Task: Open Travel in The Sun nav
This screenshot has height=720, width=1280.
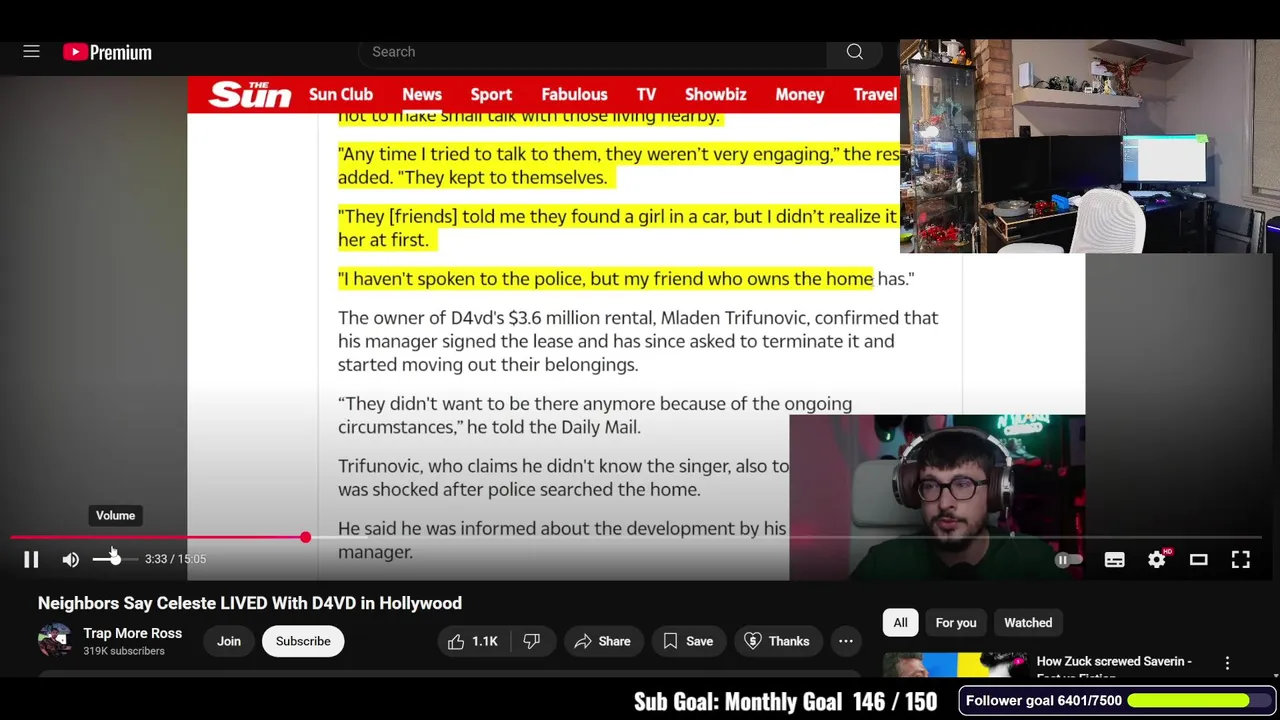Action: tap(876, 94)
